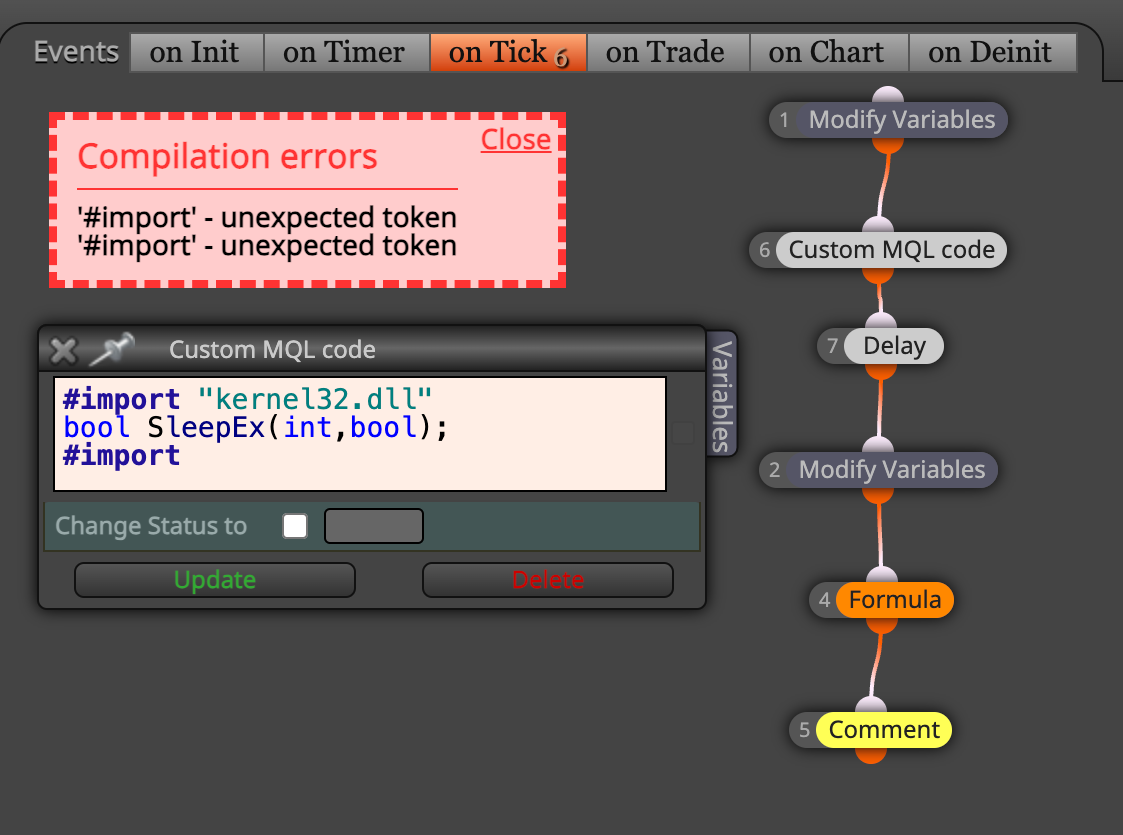Close the Custom MQL code panel with X icon
Viewport: 1123px width, 835px height.
(64, 350)
